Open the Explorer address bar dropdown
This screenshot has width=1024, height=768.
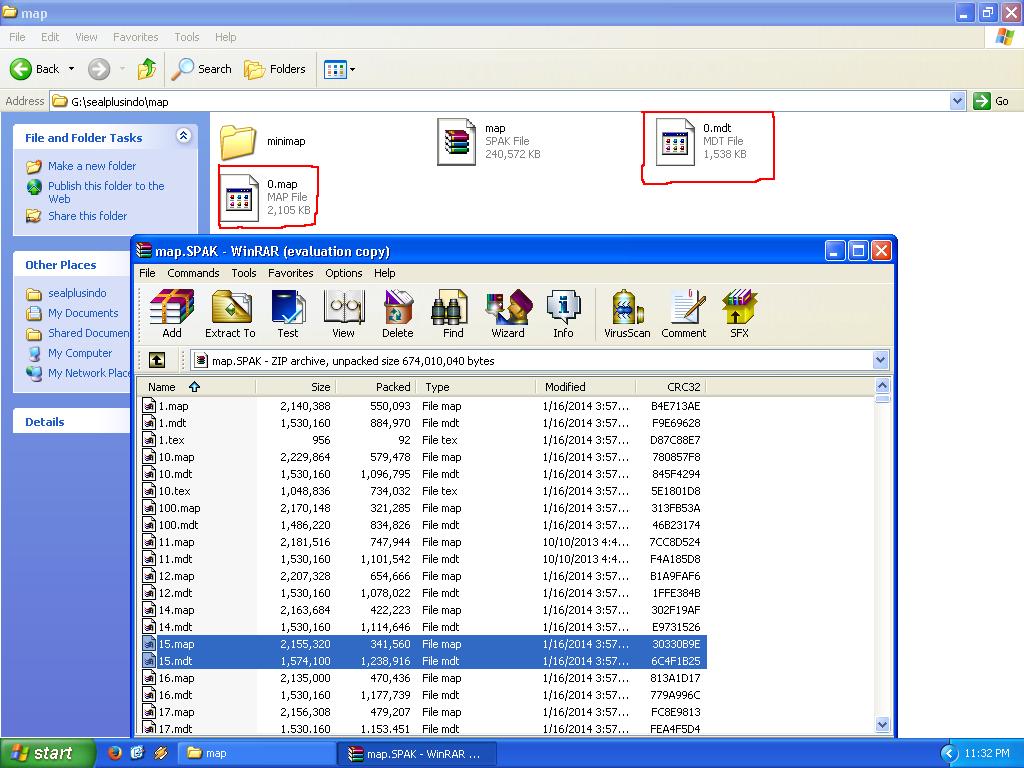click(957, 101)
